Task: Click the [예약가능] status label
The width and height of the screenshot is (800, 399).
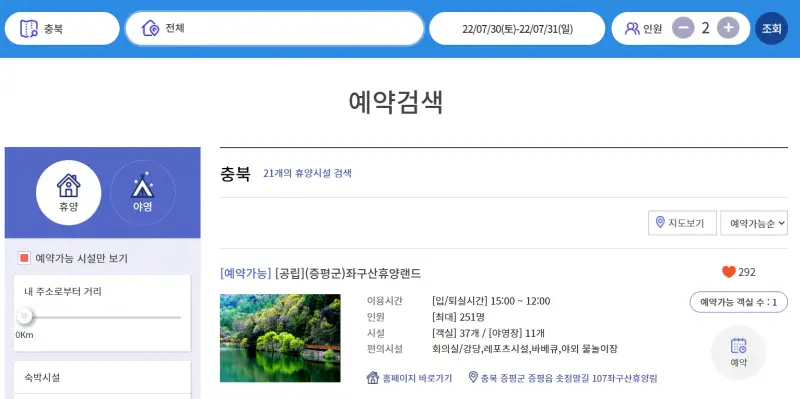Action: pyautogui.click(x=245, y=273)
